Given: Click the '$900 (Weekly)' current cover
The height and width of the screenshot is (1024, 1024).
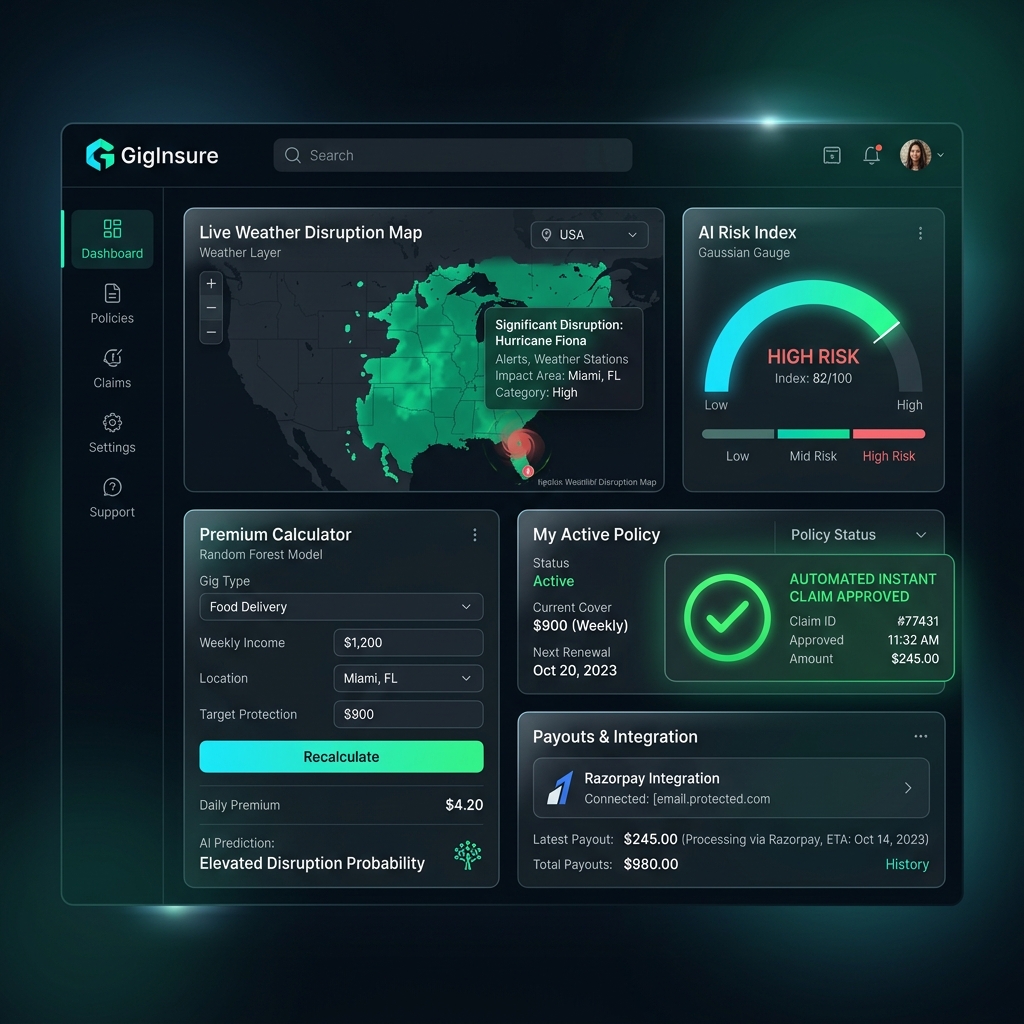Looking at the screenshot, I should tap(581, 626).
